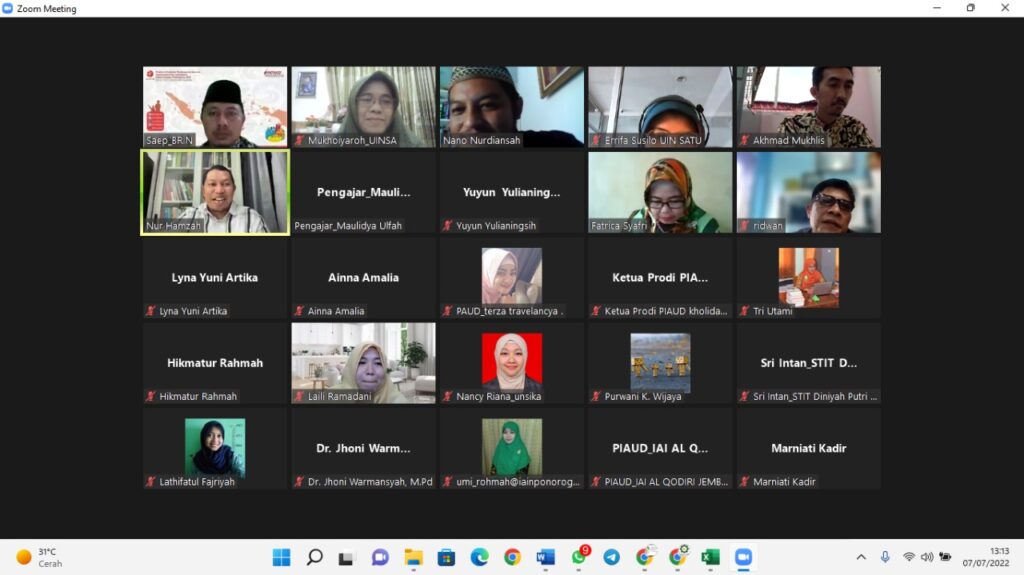Click the system tray microphone indicator
Image resolution: width=1024 pixels, height=575 pixels.
[885, 557]
